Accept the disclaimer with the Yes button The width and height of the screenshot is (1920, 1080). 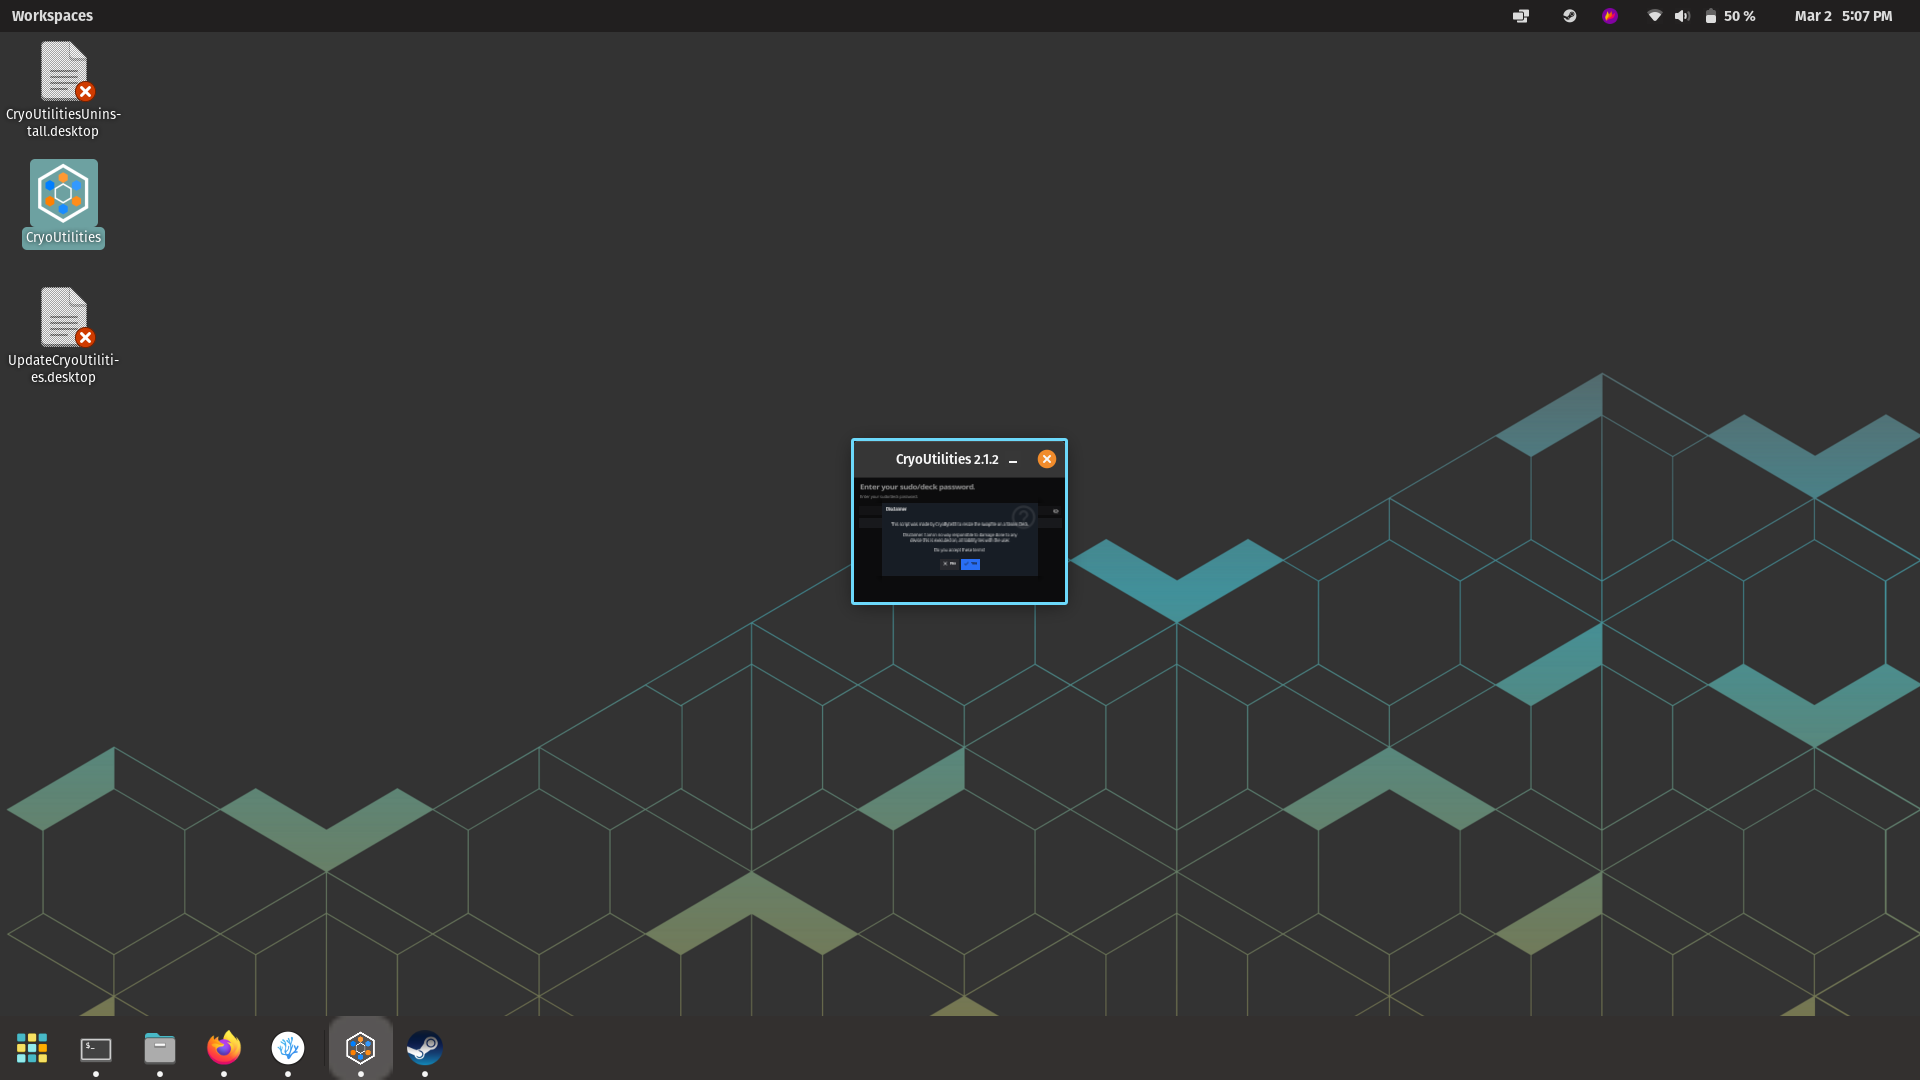click(x=970, y=564)
